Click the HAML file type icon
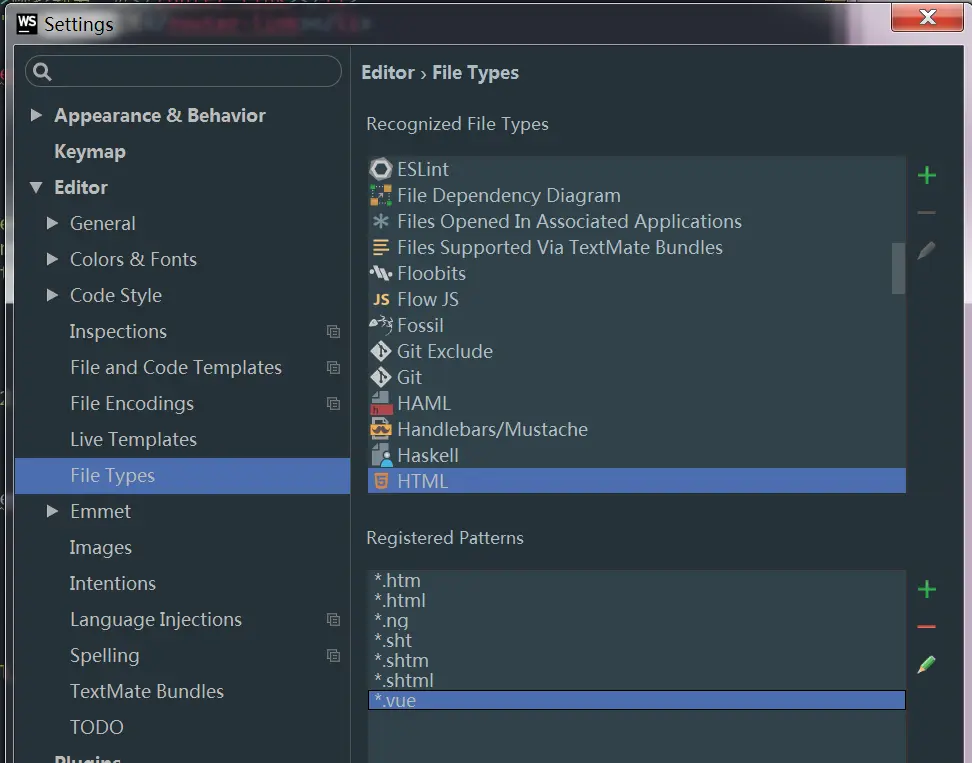This screenshot has height=763, width=972. click(x=381, y=404)
